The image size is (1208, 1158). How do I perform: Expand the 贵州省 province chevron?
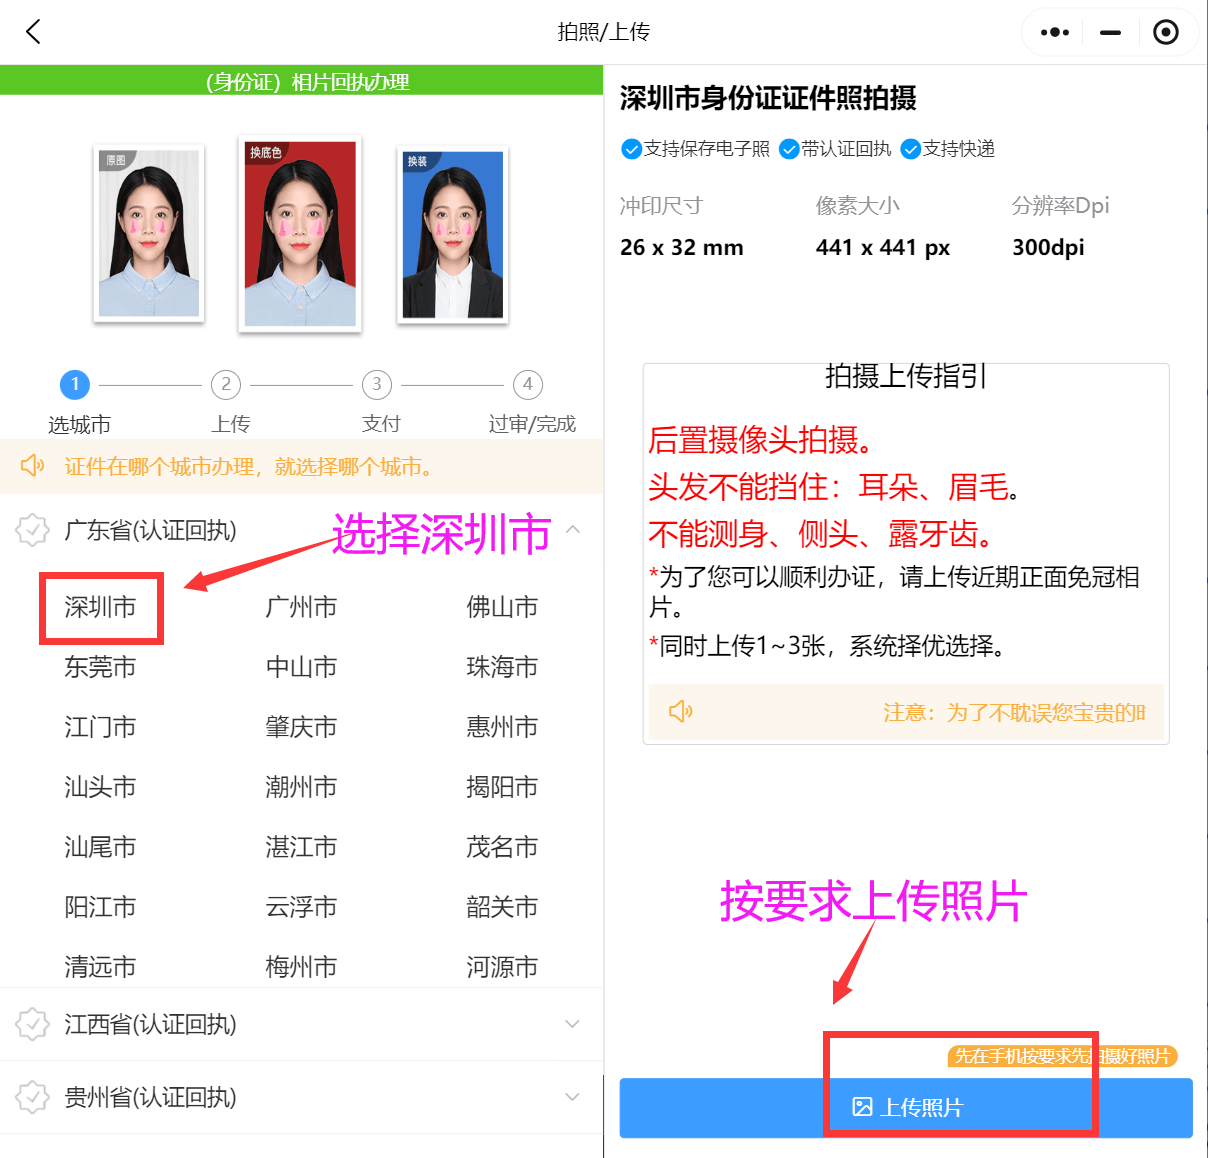click(573, 1097)
